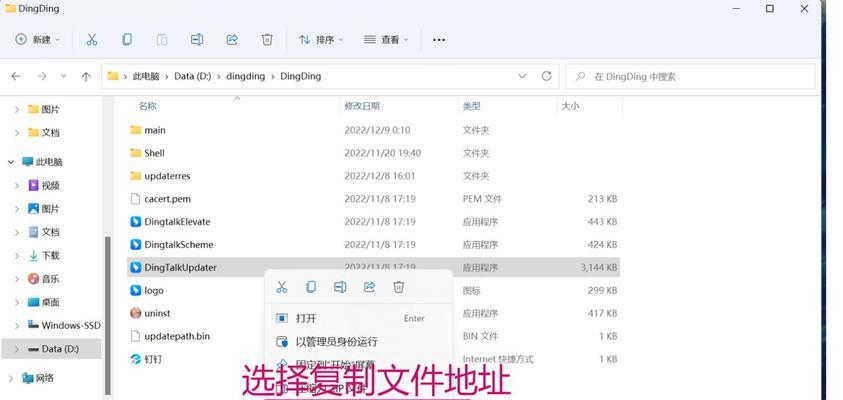Go forward with the right arrow button
The width and height of the screenshot is (843, 400).
pyautogui.click(x=42, y=76)
